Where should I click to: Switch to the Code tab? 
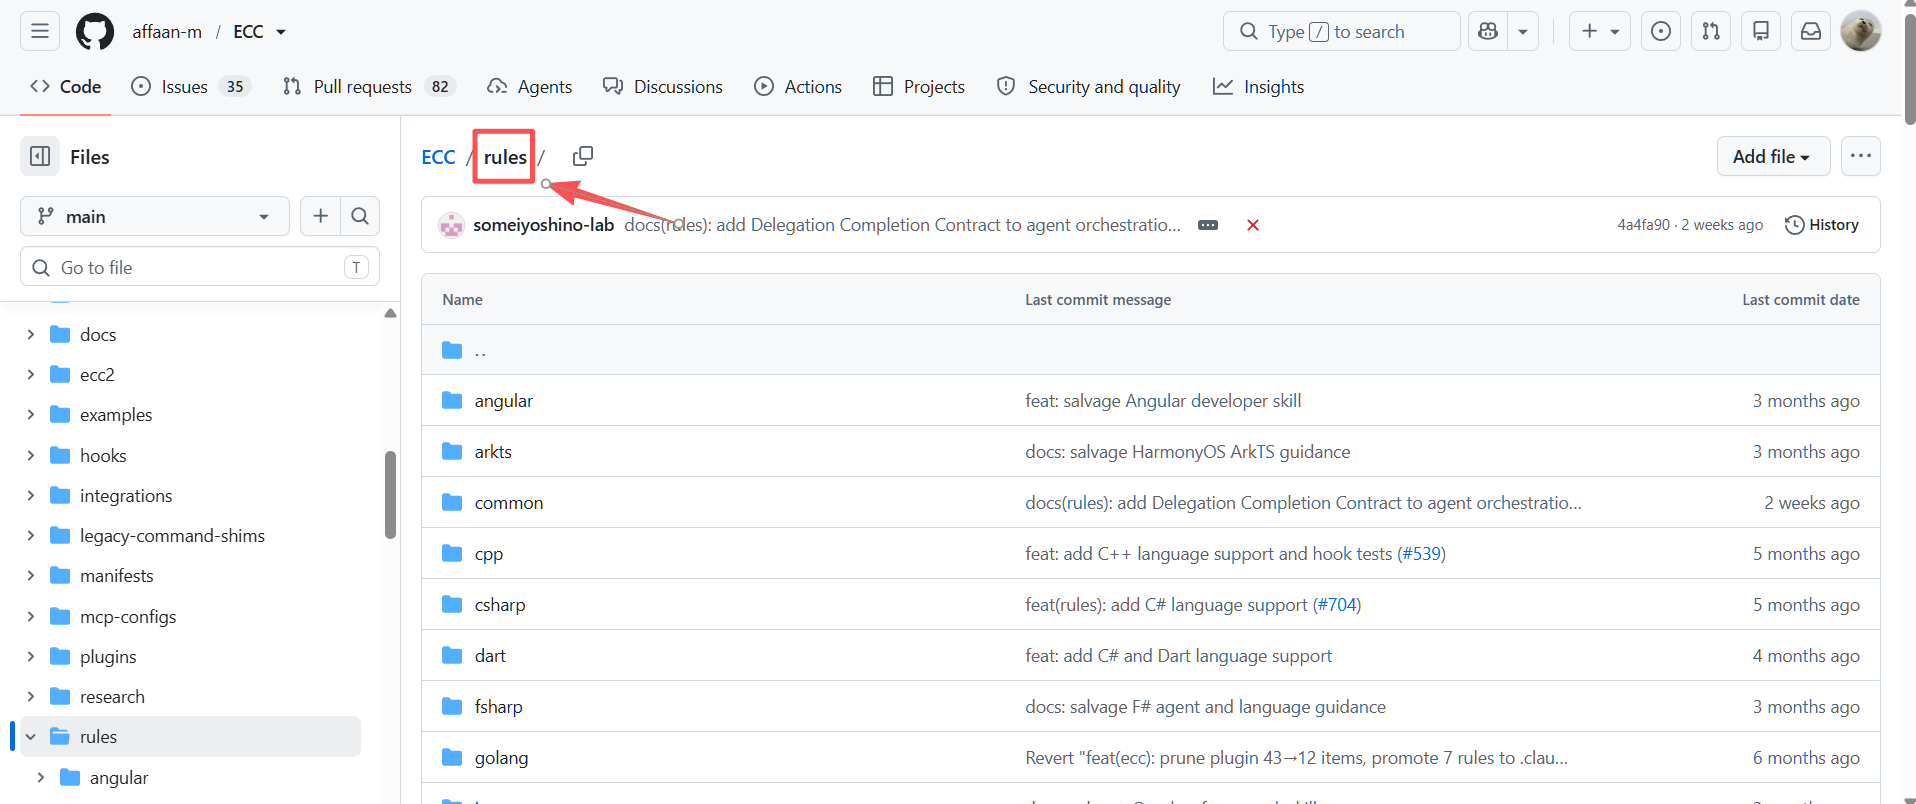coord(66,87)
